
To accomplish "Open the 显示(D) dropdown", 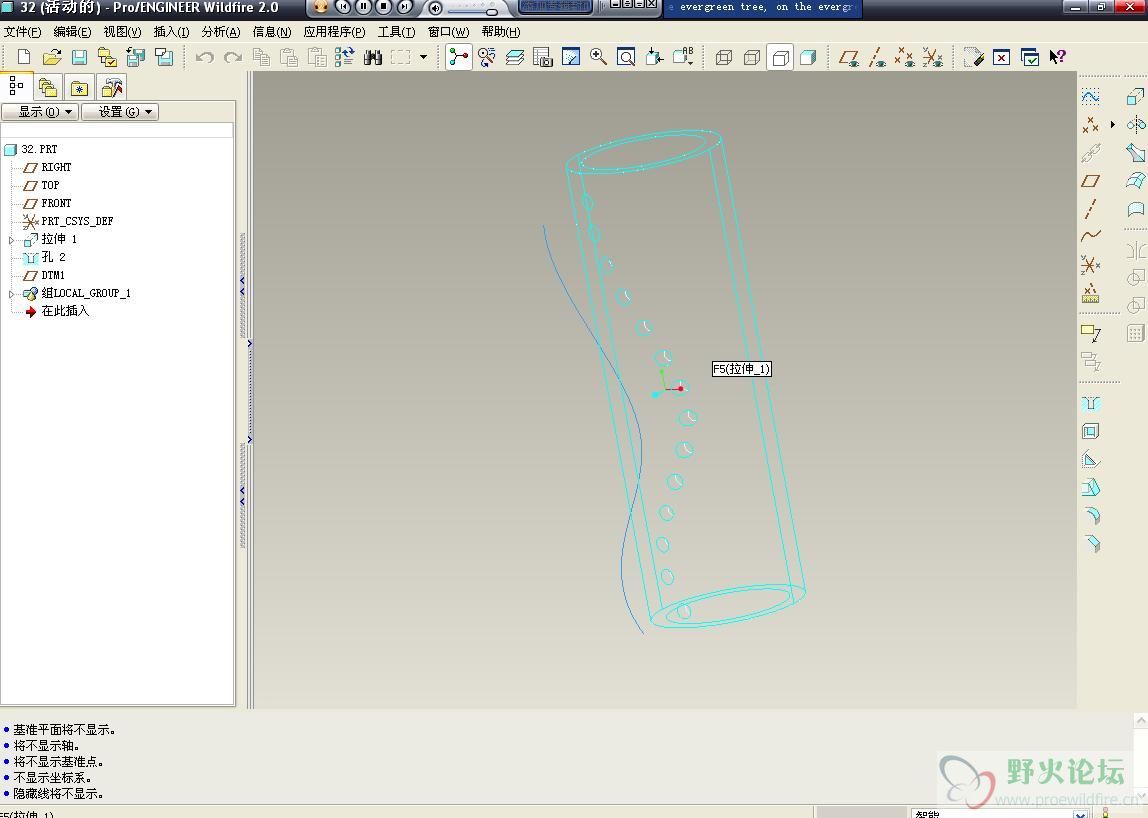I will (40, 112).
